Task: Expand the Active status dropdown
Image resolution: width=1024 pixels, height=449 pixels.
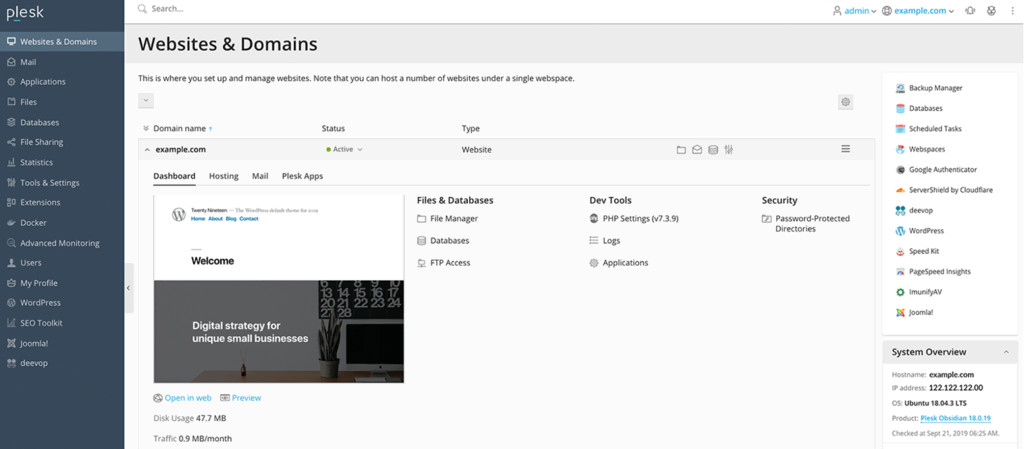Action: coord(344,149)
